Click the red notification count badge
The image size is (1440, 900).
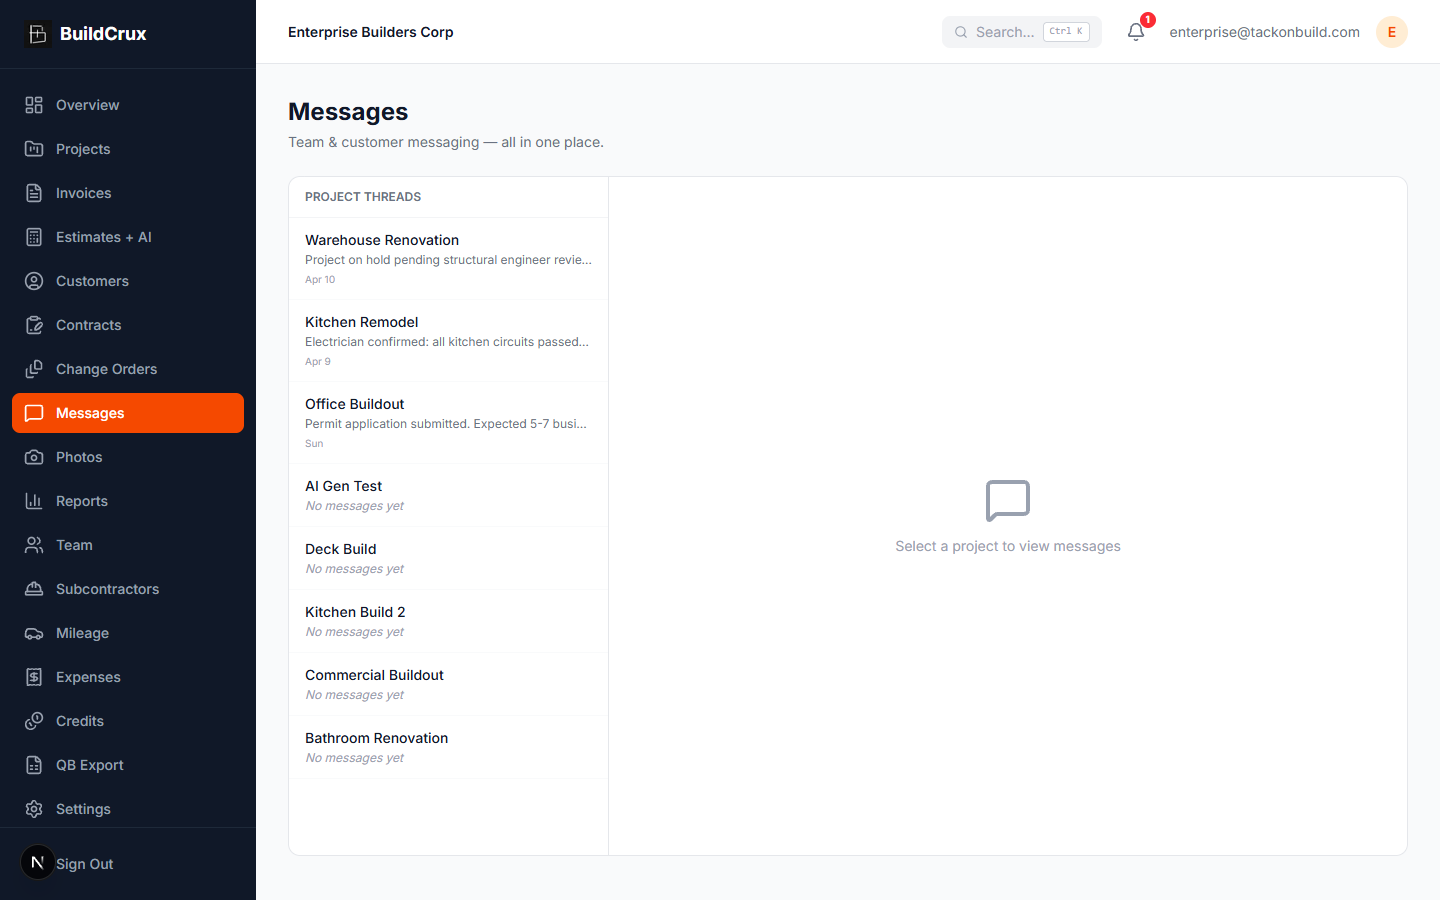pyautogui.click(x=1148, y=20)
